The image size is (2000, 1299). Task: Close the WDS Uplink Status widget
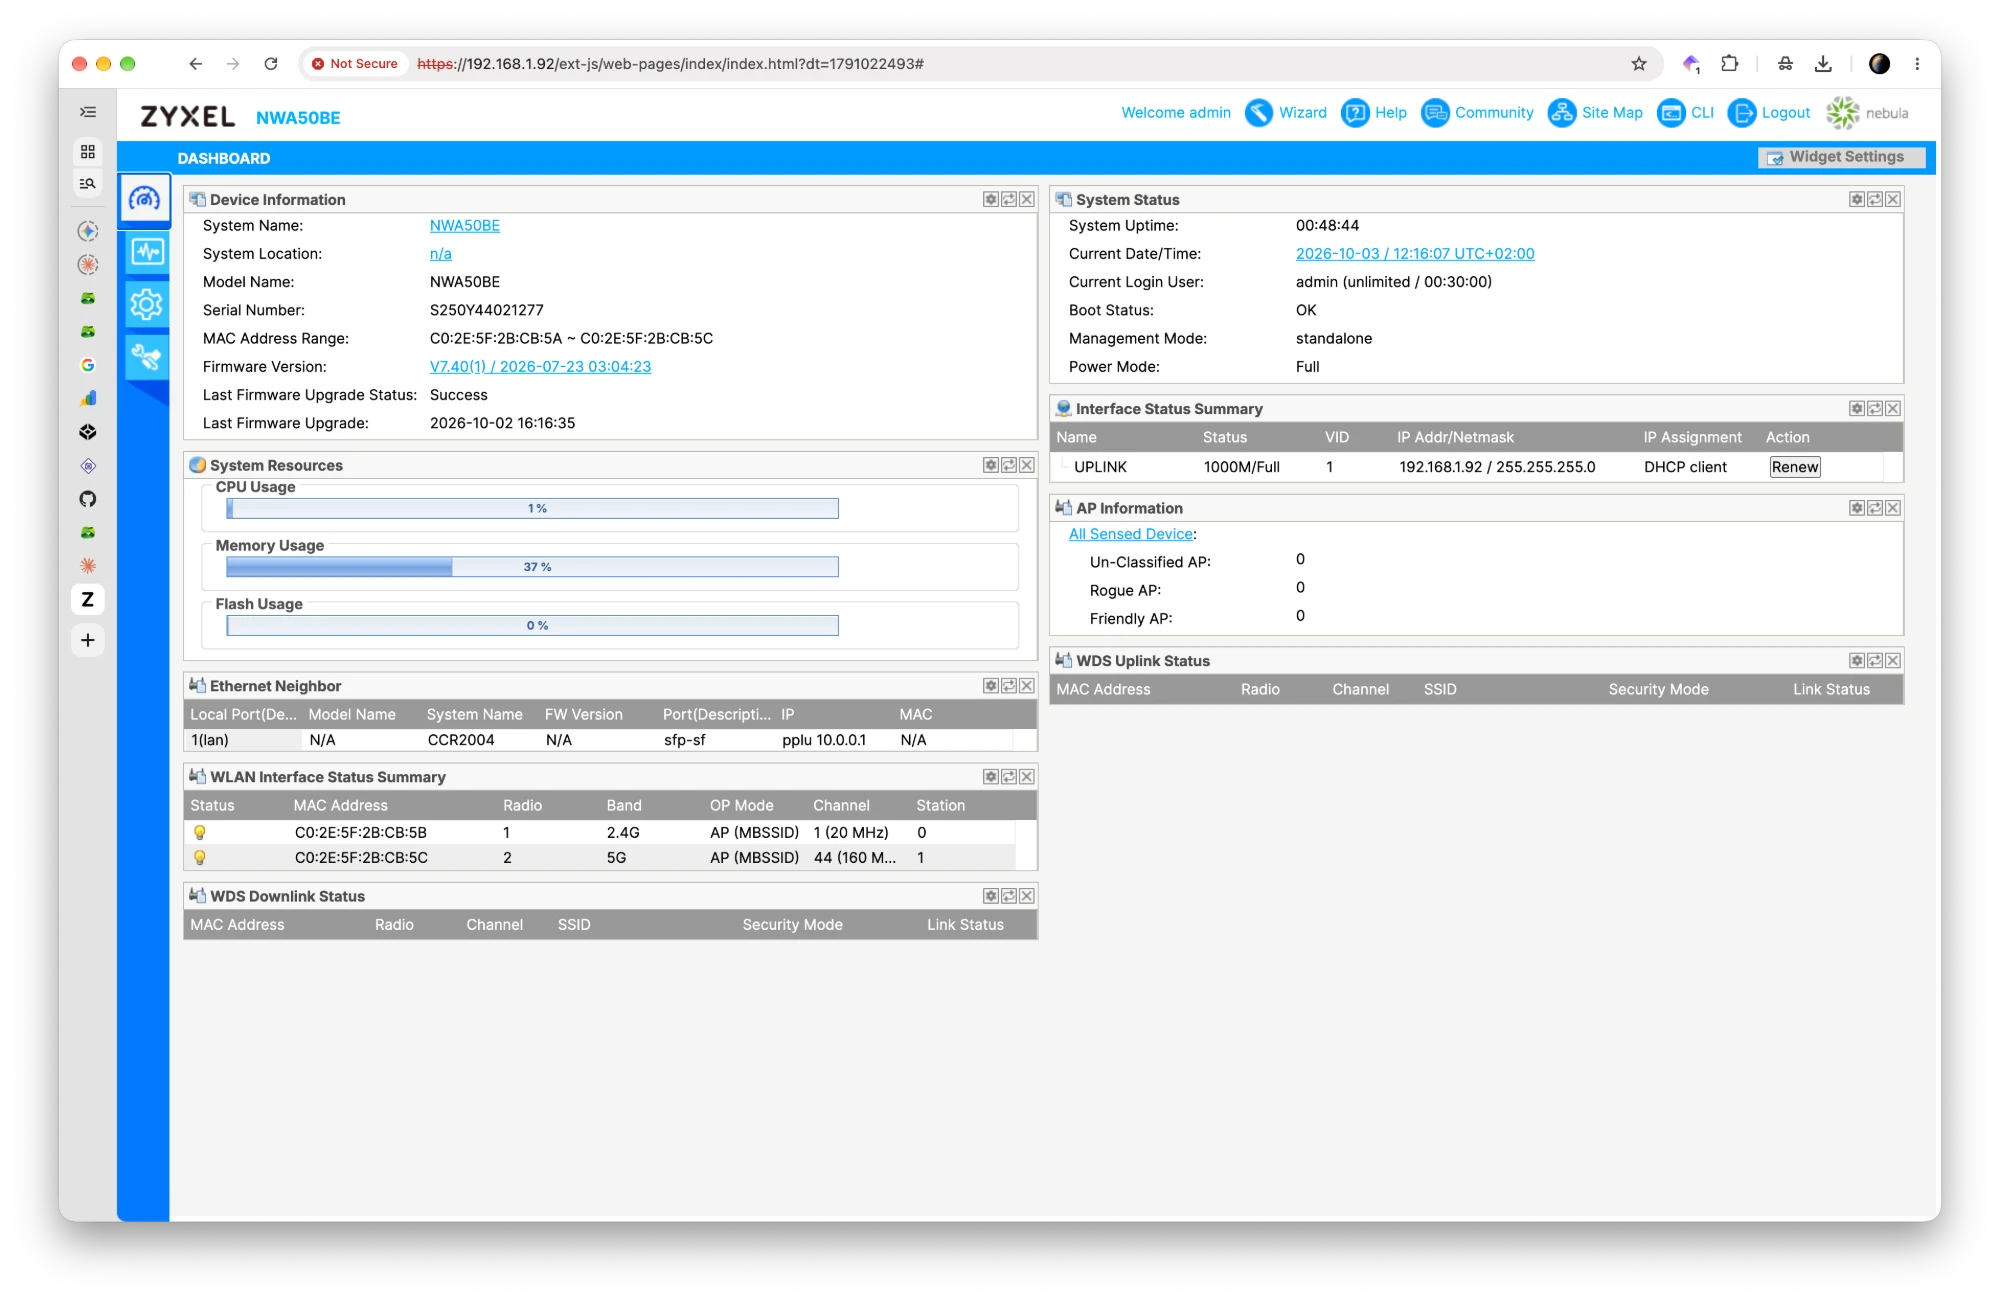(1892, 661)
